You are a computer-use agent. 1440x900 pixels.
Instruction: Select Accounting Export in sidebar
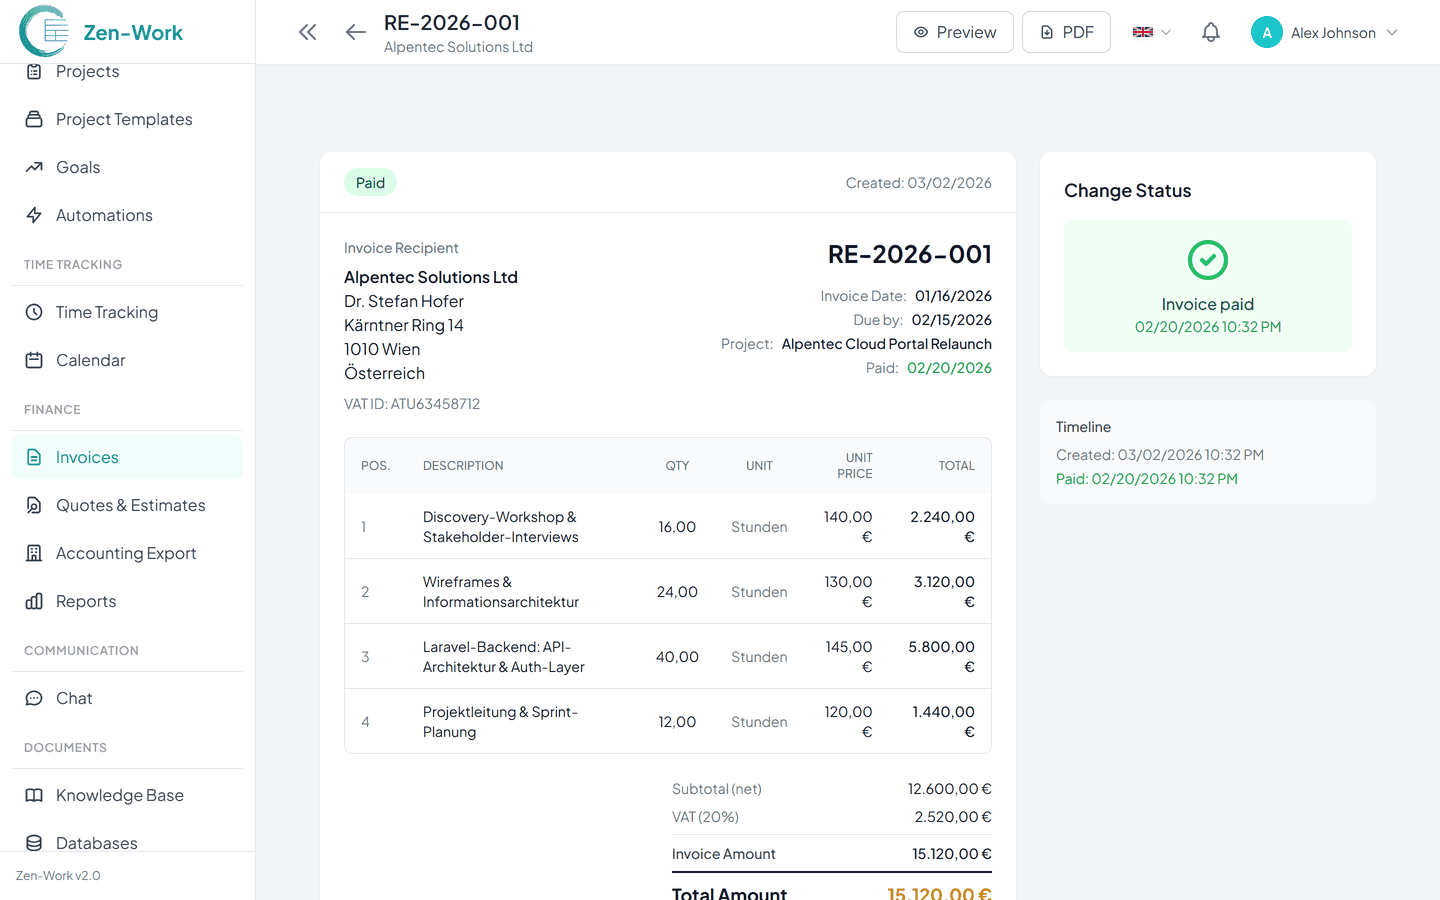point(126,553)
